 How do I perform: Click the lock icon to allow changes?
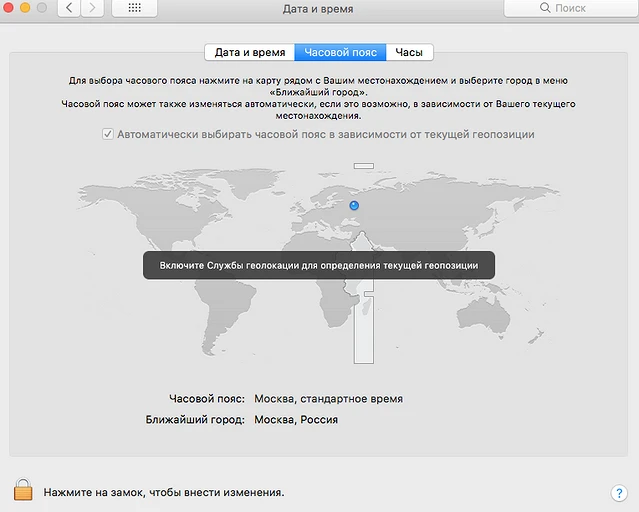click(22, 490)
